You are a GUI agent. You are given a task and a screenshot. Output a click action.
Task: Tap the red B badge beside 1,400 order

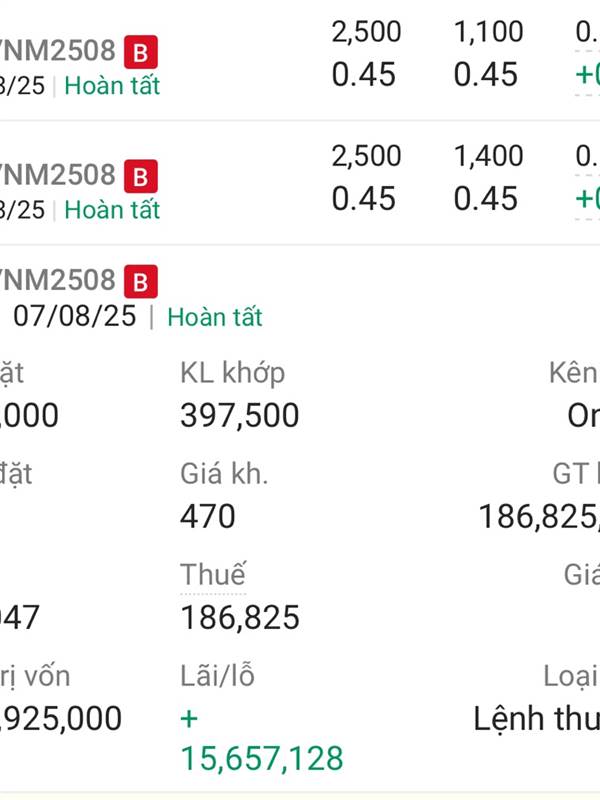pos(141,177)
